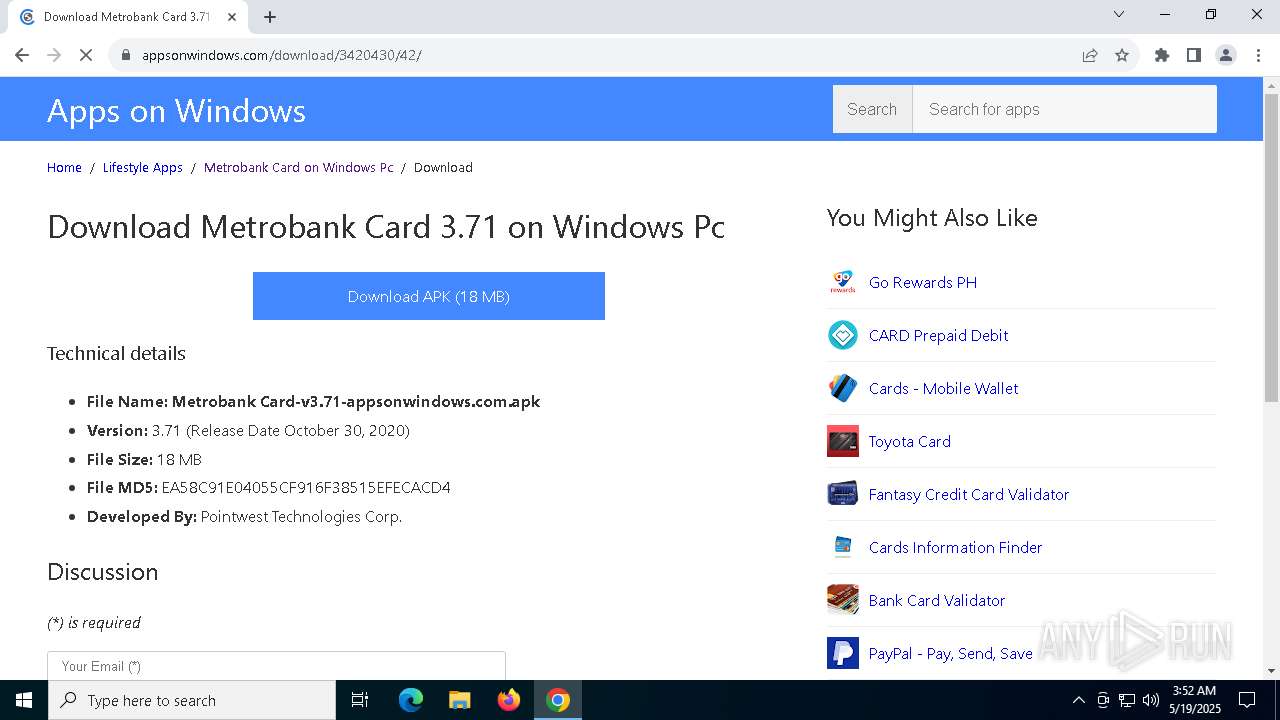Click the browser back arrow
1280x720 pixels.
(x=22, y=55)
